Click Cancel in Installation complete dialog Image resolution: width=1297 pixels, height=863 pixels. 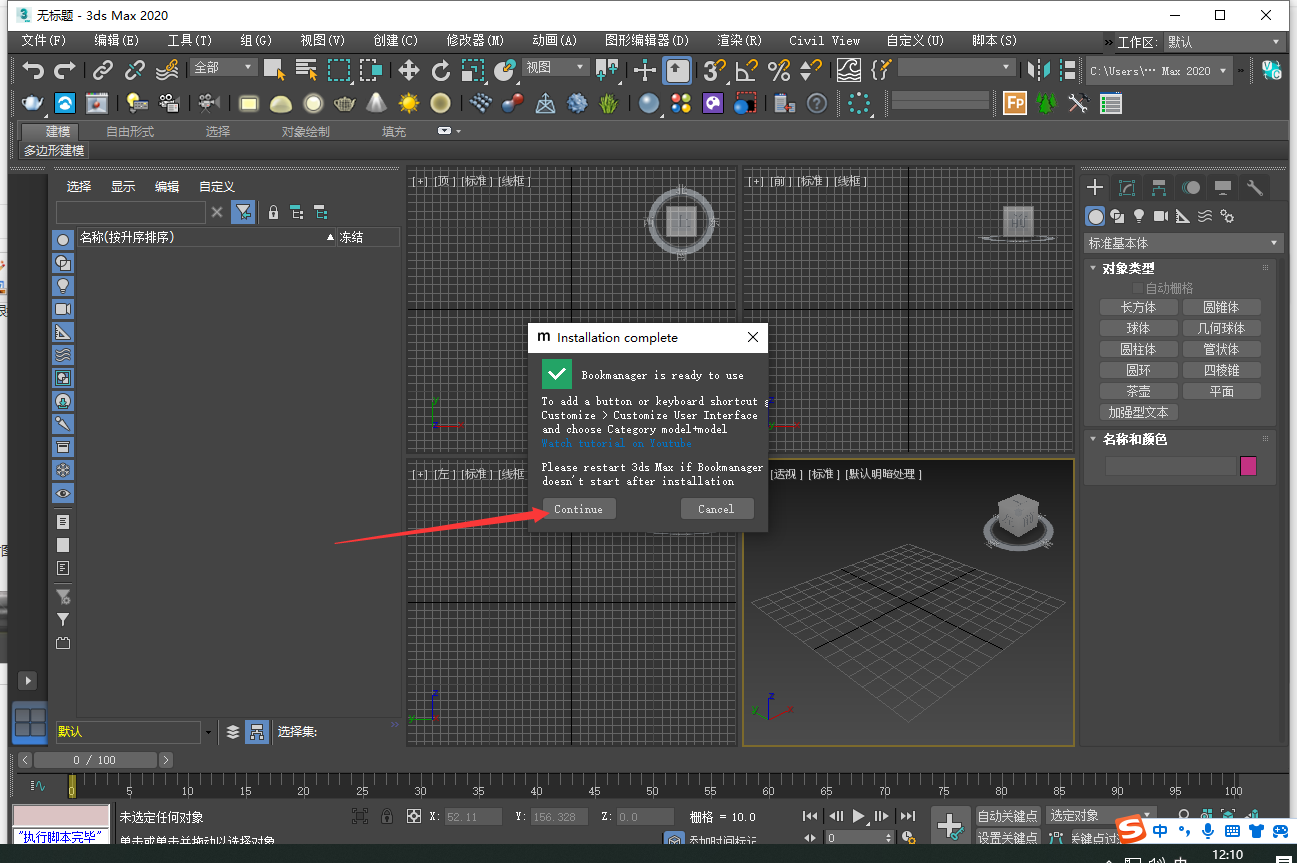coord(716,509)
